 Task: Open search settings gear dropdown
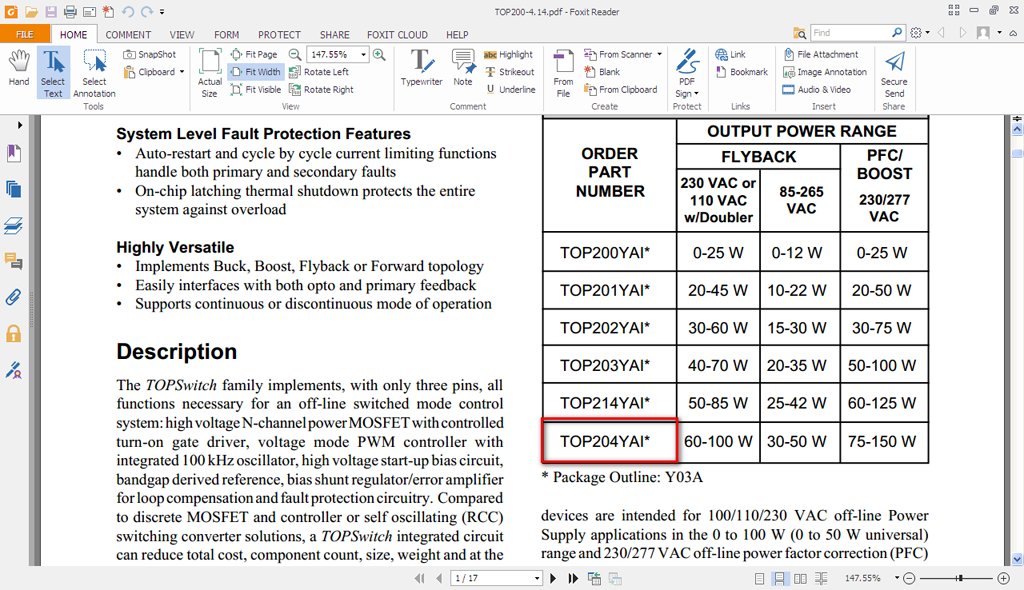click(x=920, y=33)
